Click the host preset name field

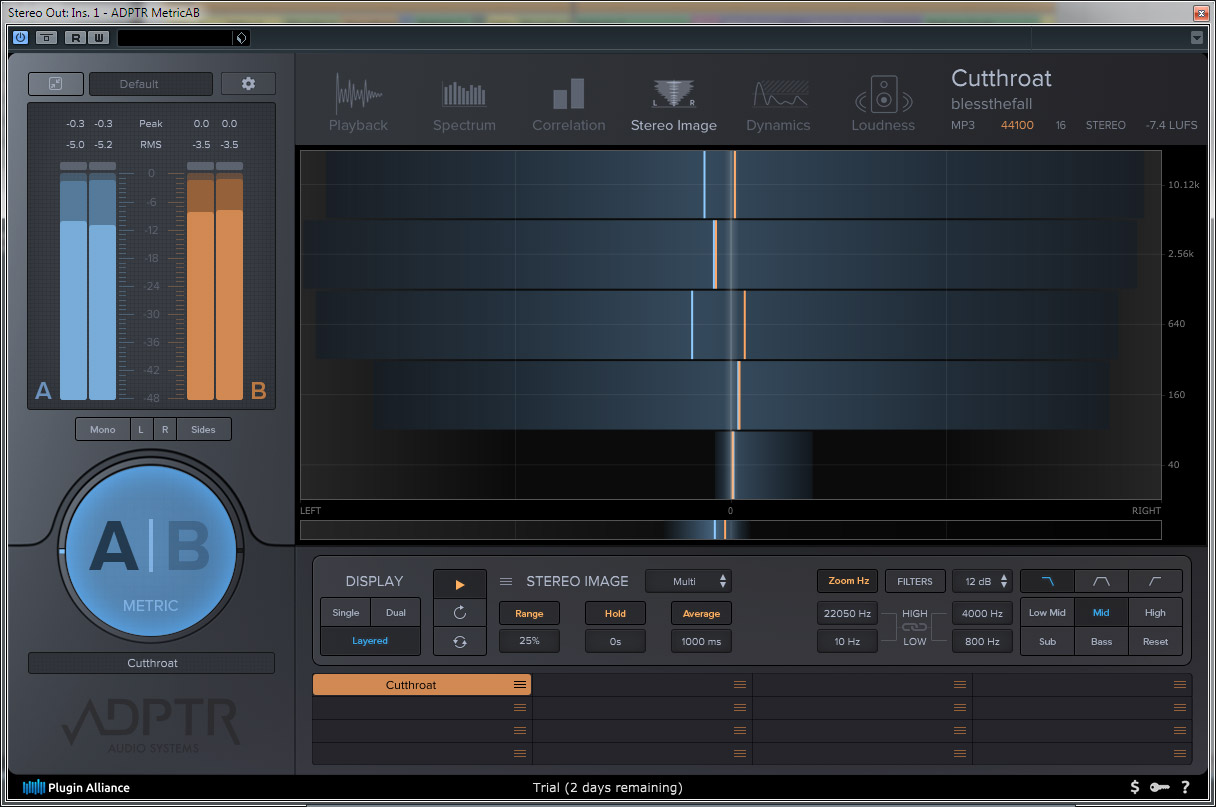[175, 38]
